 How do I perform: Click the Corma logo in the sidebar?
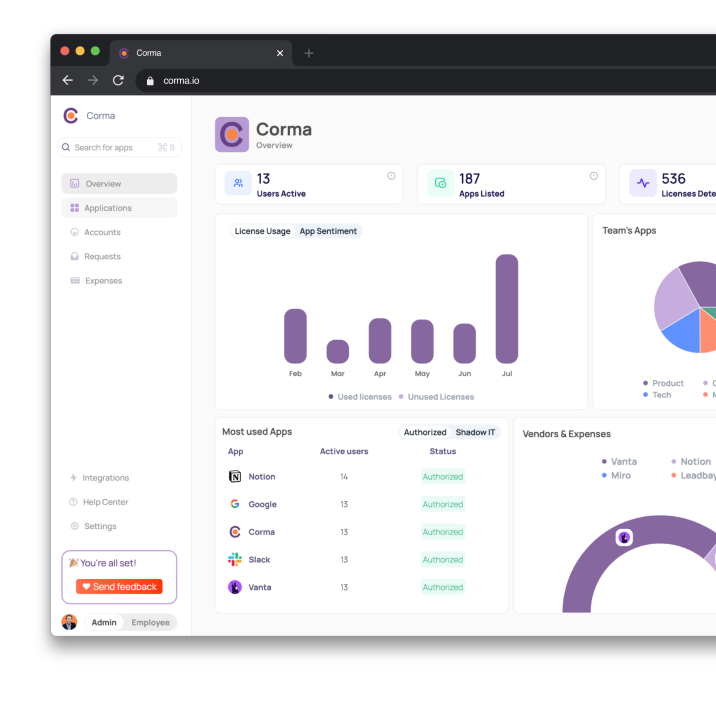click(71, 116)
